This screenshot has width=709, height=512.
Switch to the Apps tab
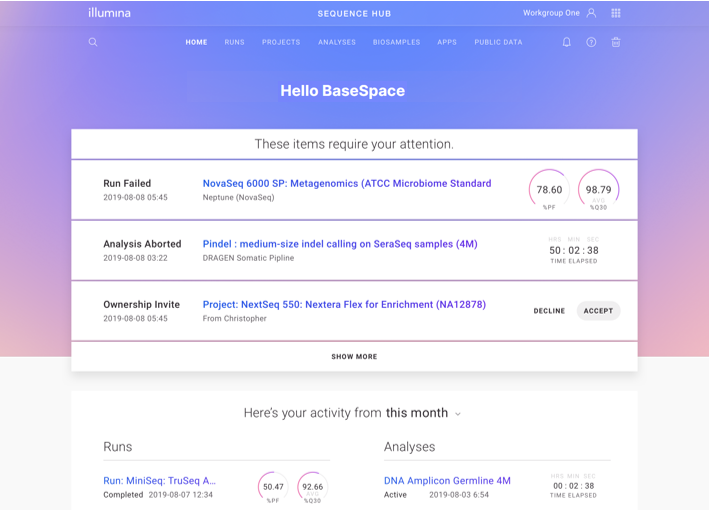[x=447, y=42]
